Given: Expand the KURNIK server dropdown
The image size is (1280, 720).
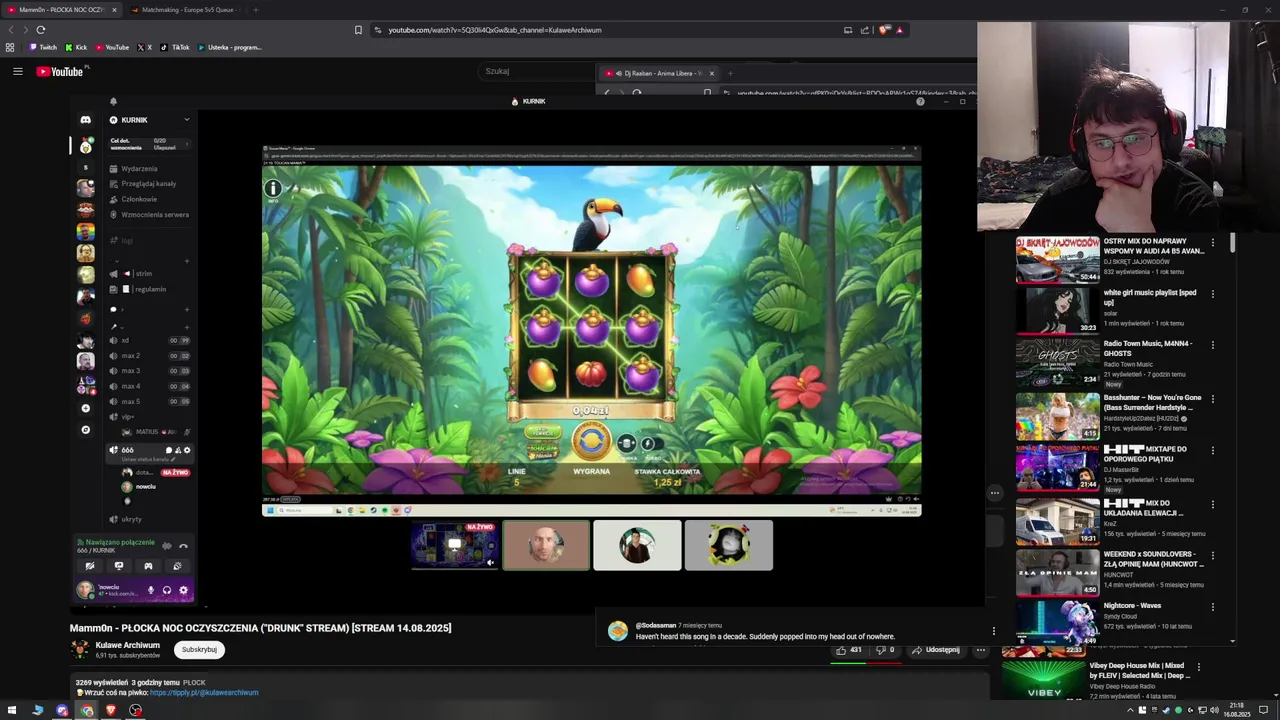Looking at the screenshot, I should pos(186,120).
